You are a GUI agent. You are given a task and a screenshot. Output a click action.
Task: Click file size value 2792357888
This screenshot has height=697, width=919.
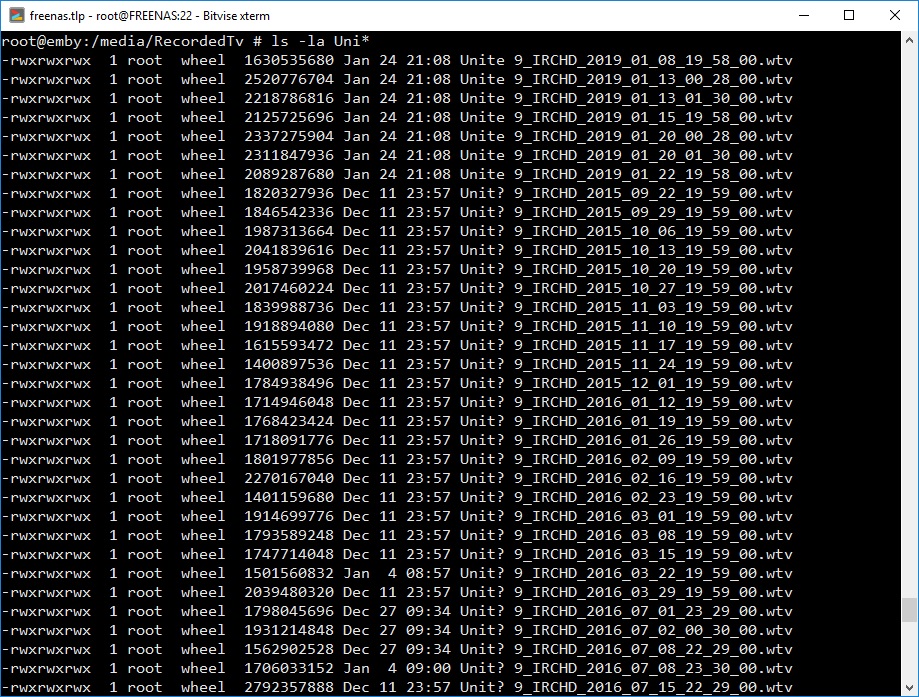(x=289, y=687)
